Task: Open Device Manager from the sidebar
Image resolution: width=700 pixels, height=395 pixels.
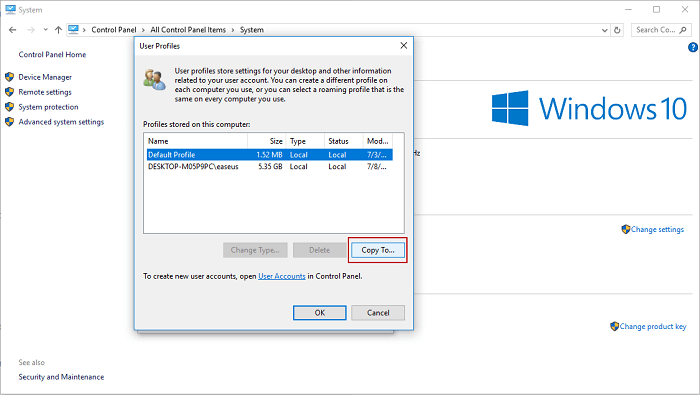Action: coord(45,77)
